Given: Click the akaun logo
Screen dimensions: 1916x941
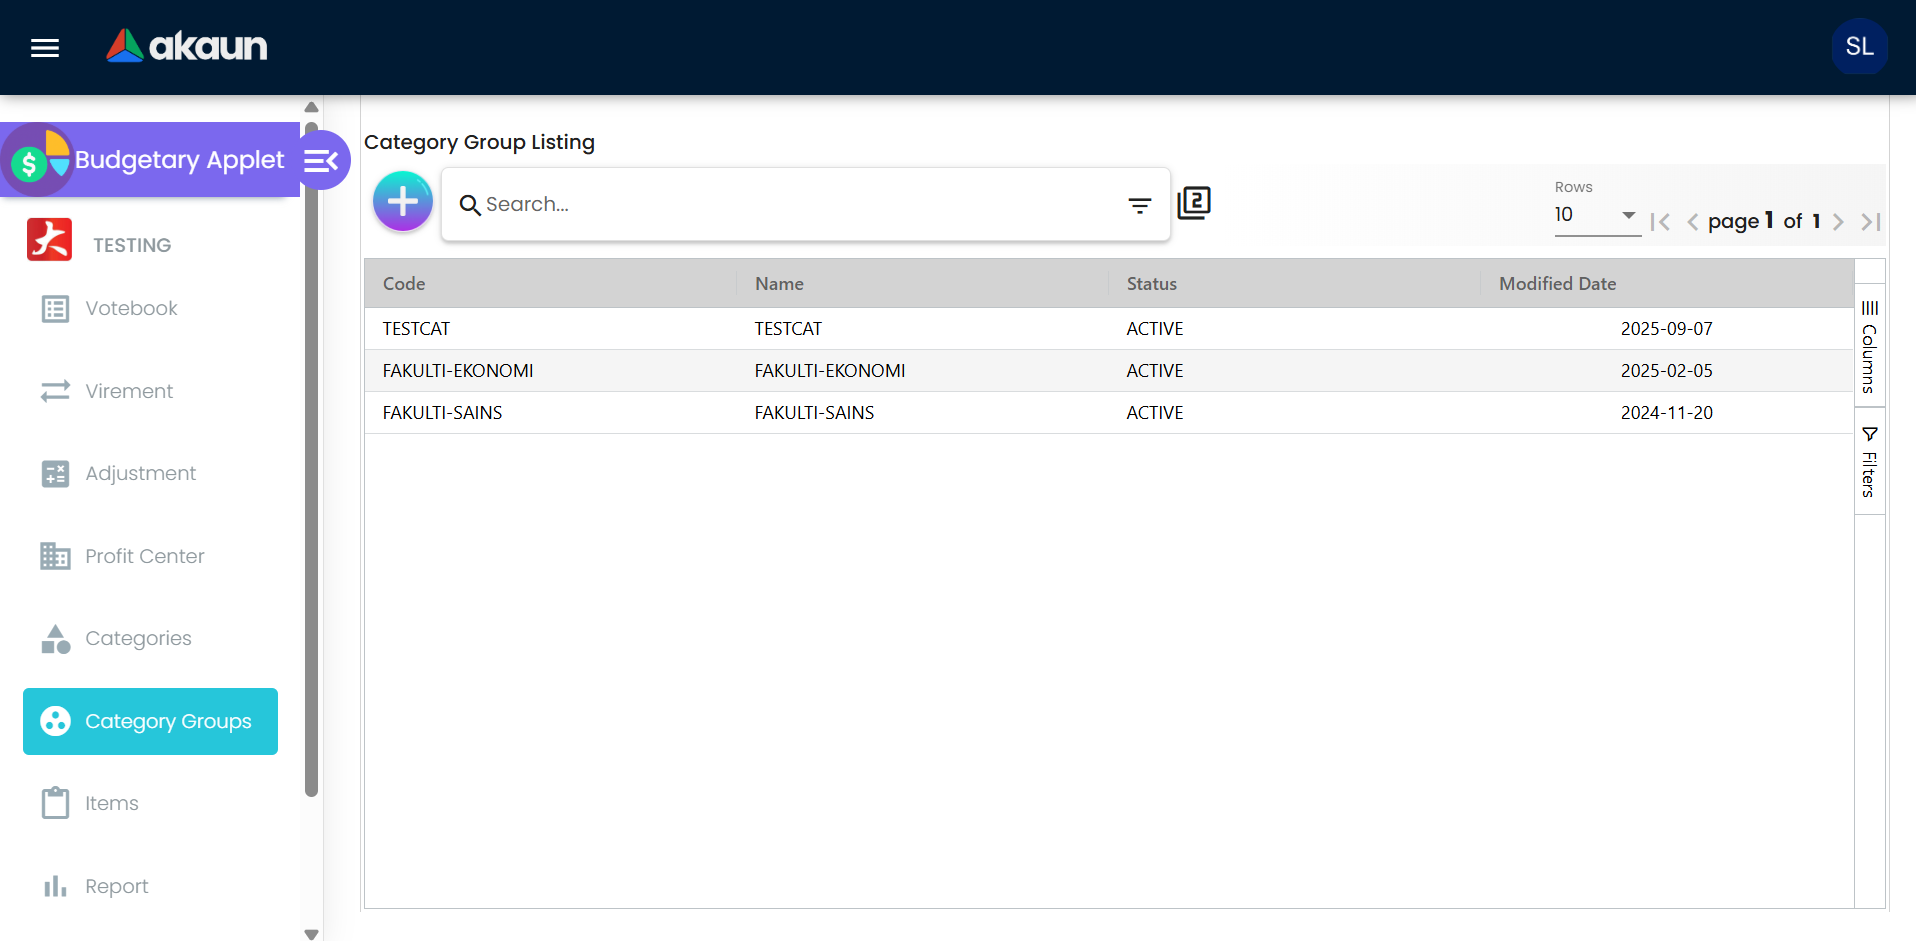Looking at the screenshot, I should (187, 46).
